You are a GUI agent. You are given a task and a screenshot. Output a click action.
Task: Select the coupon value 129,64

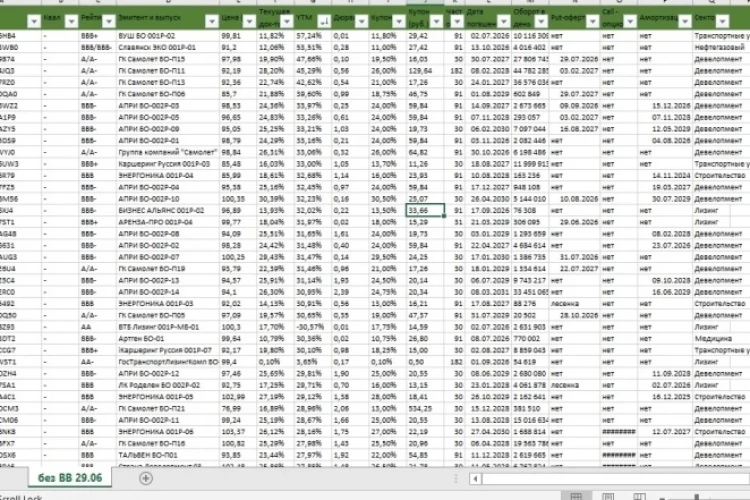point(425,71)
